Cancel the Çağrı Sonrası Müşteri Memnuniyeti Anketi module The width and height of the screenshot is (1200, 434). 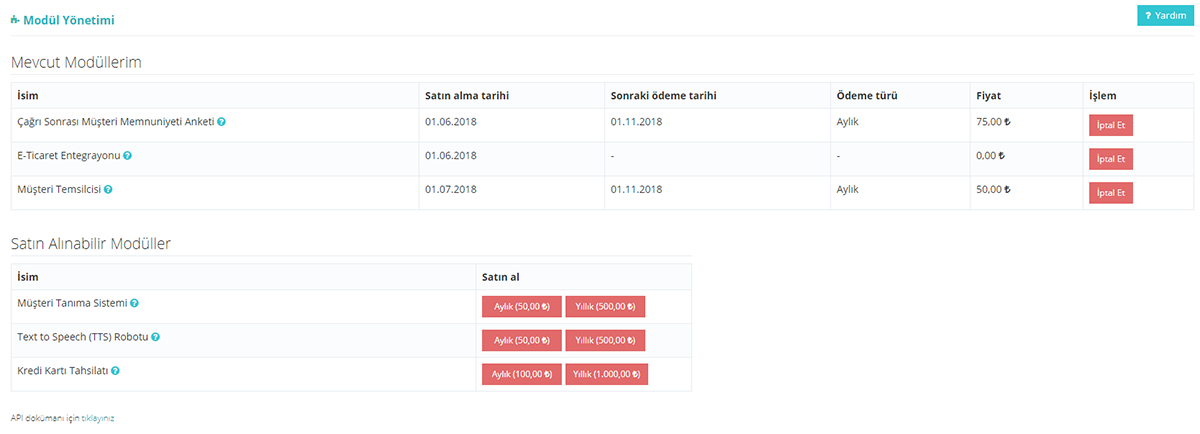coord(1111,125)
